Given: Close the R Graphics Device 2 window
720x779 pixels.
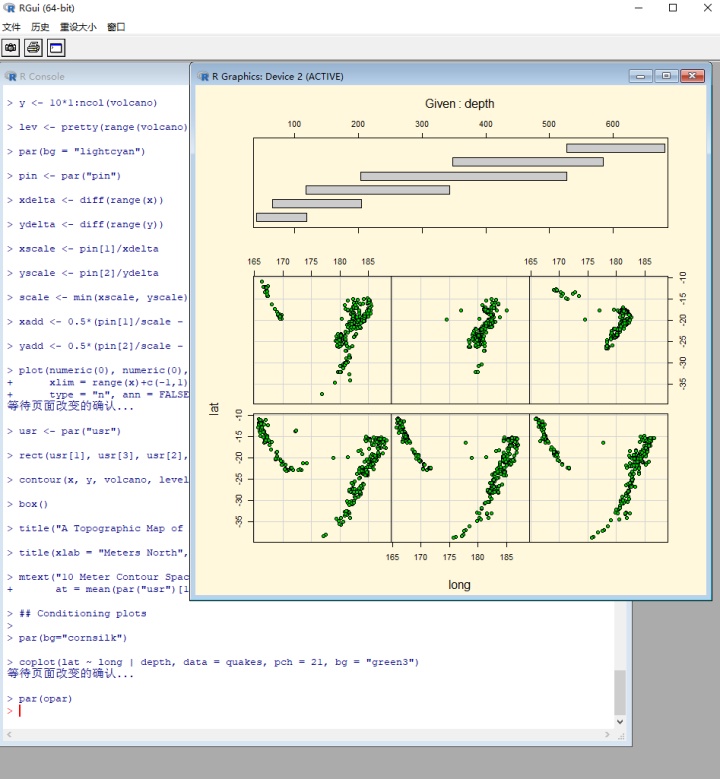Looking at the screenshot, I should 692,76.
